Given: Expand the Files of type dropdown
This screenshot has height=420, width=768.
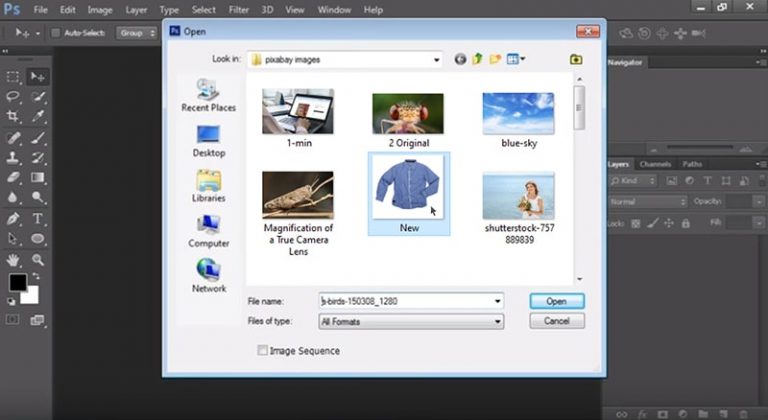Looking at the screenshot, I should [x=497, y=322].
